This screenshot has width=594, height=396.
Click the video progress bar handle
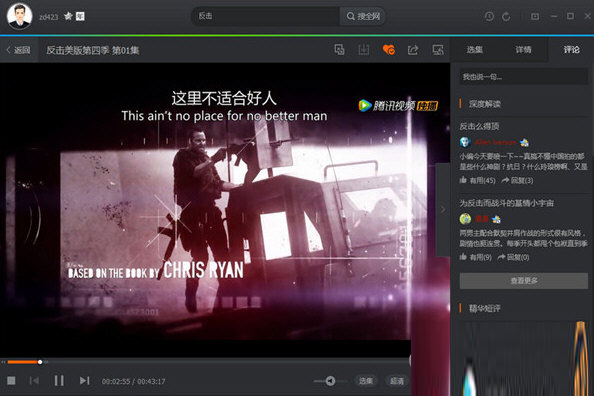click(x=40, y=362)
